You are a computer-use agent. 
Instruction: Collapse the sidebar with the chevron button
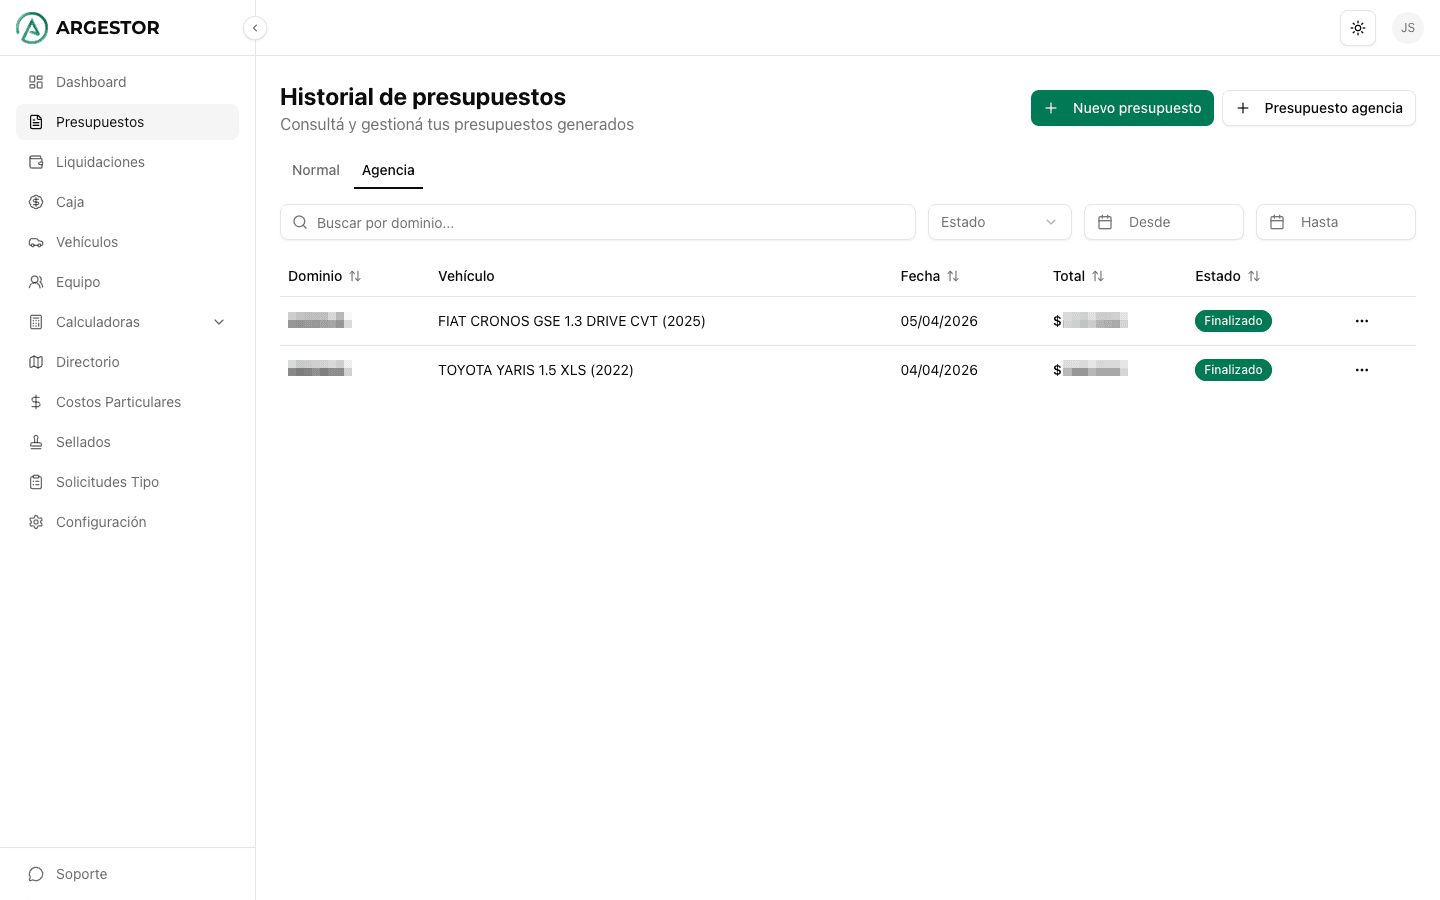pyautogui.click(x=255, y=28)
